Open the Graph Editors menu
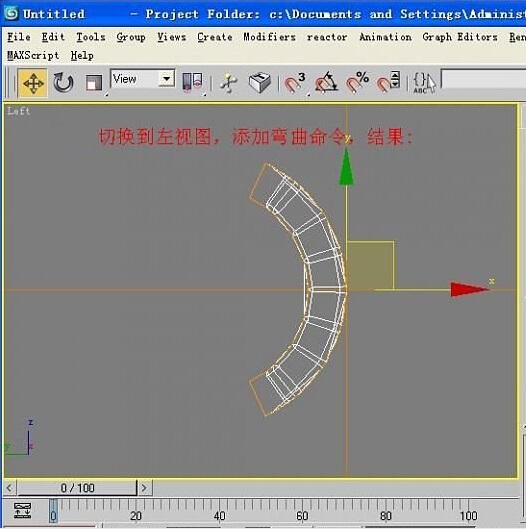This screenshot has width=526, height=529. (x=460, y=37)
